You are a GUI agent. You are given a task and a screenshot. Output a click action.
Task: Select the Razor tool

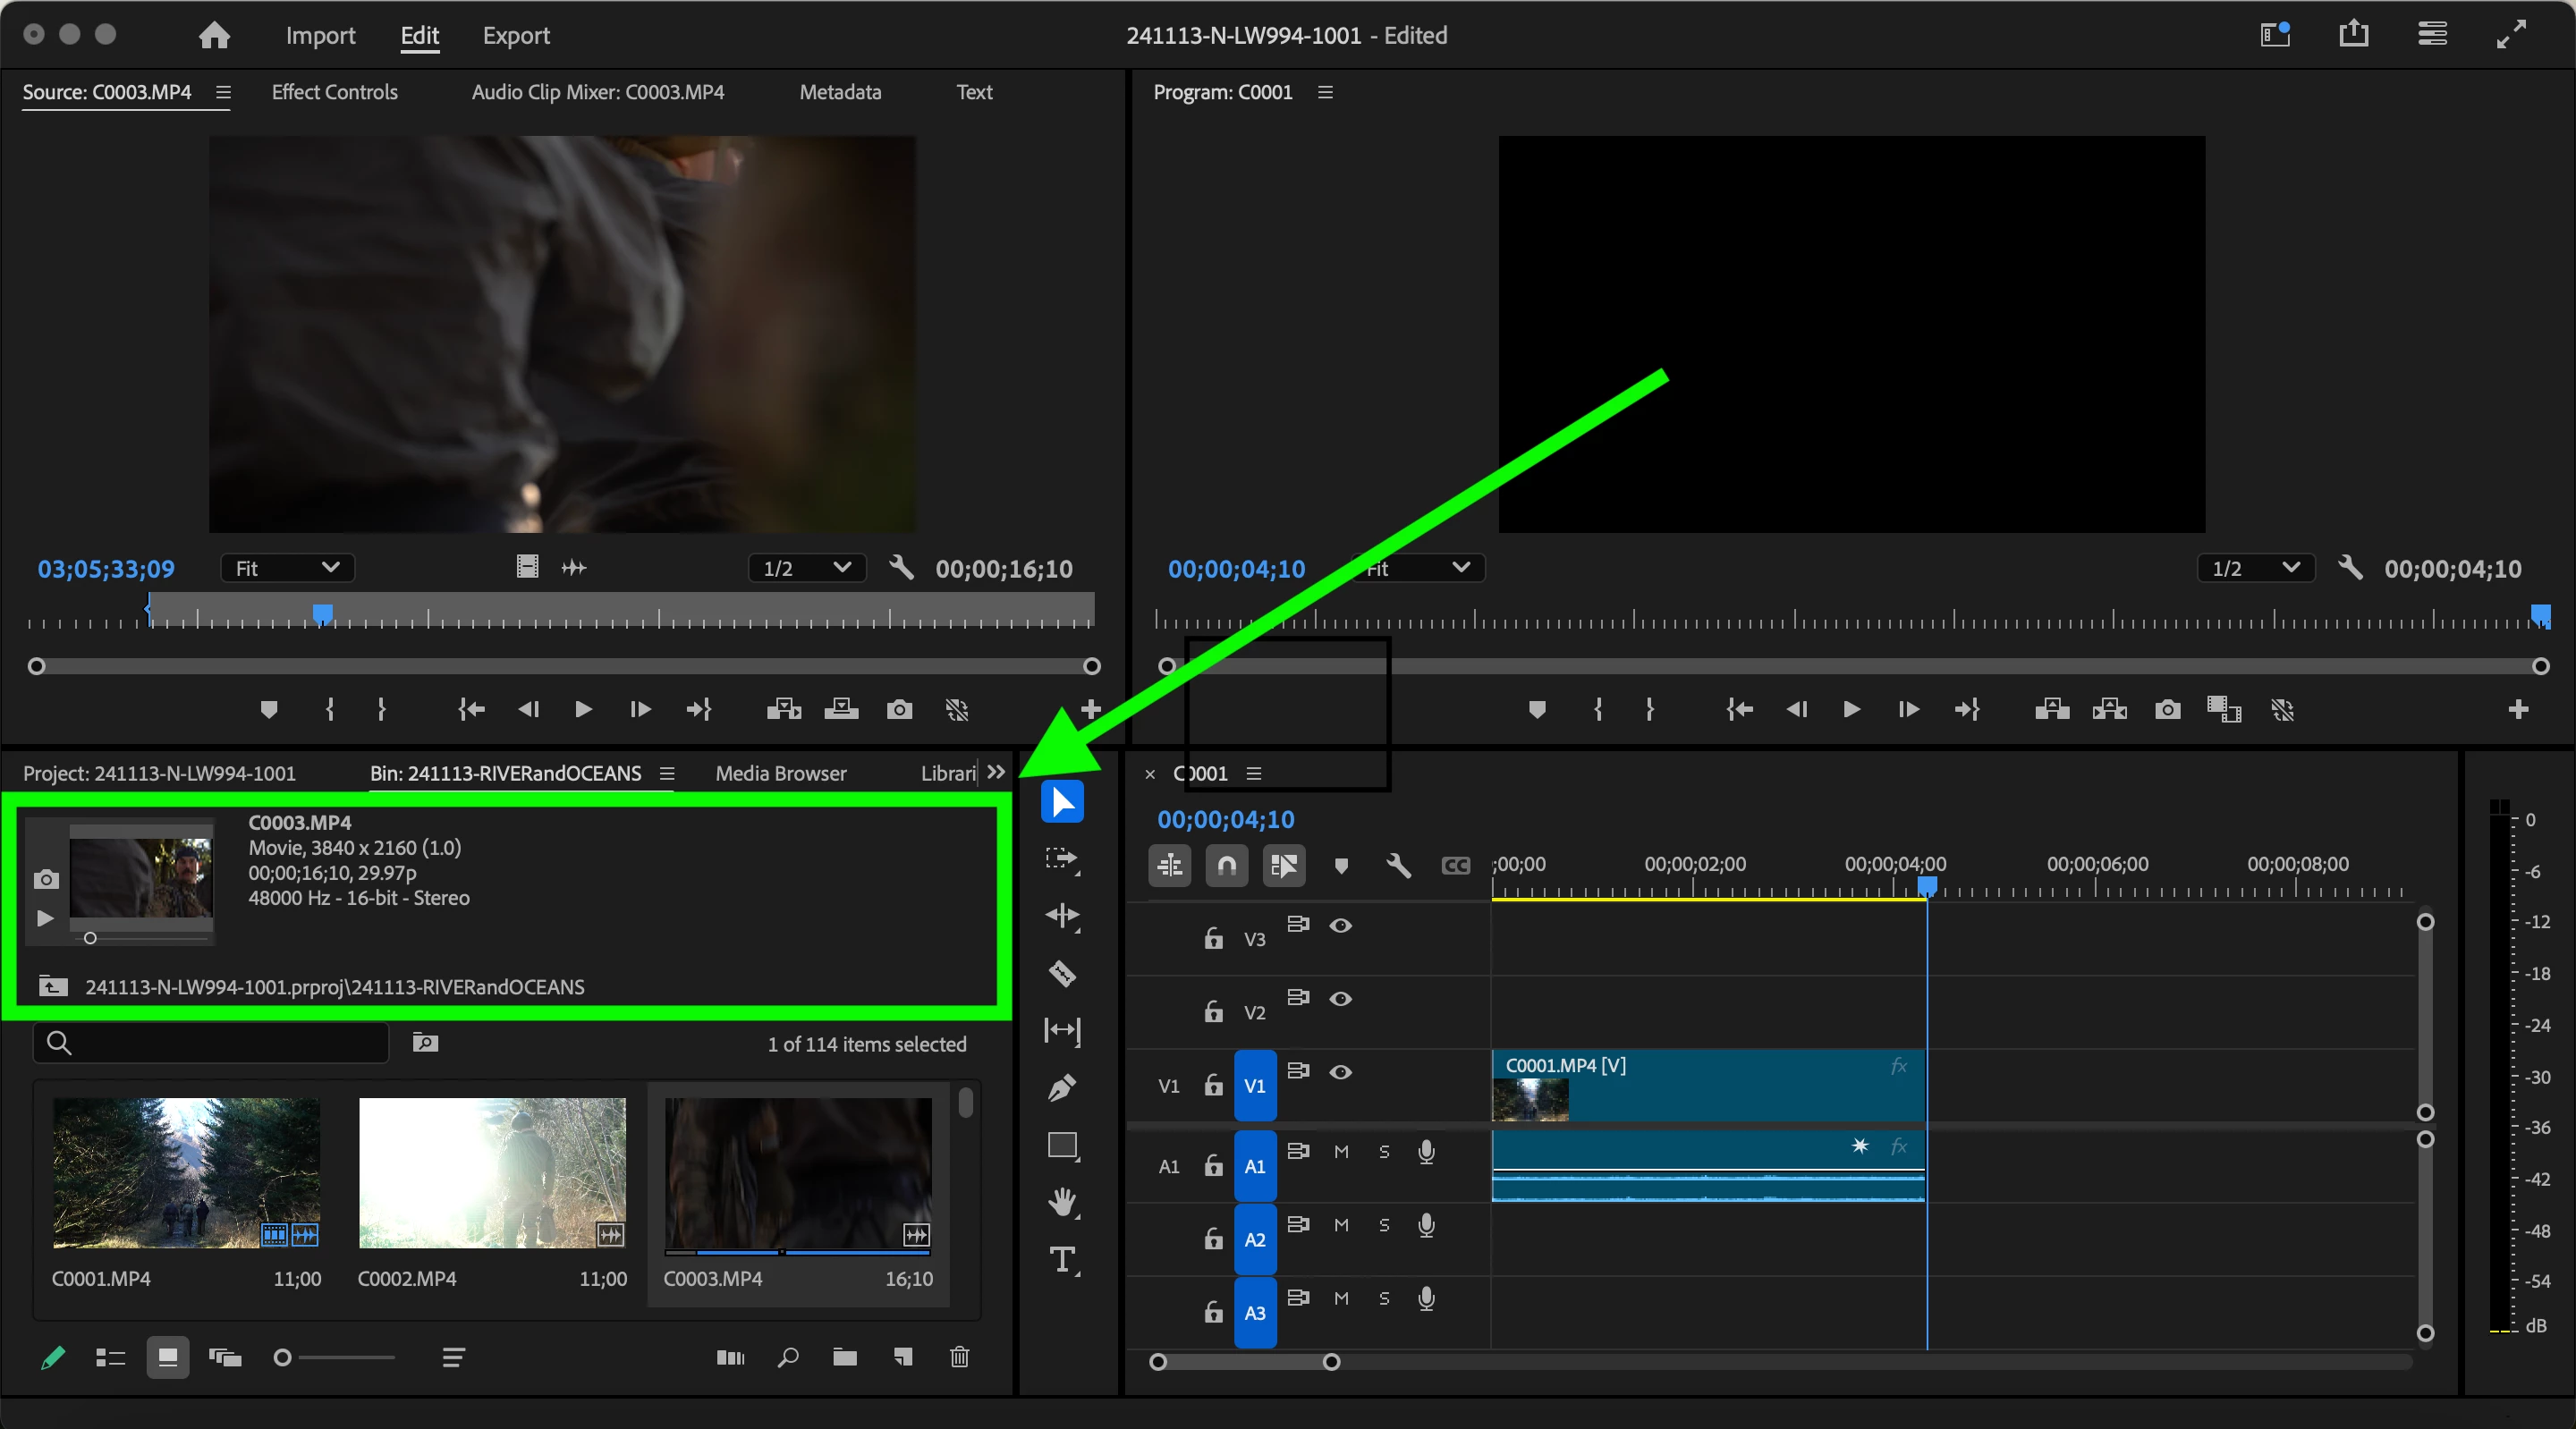(1062, 972)
